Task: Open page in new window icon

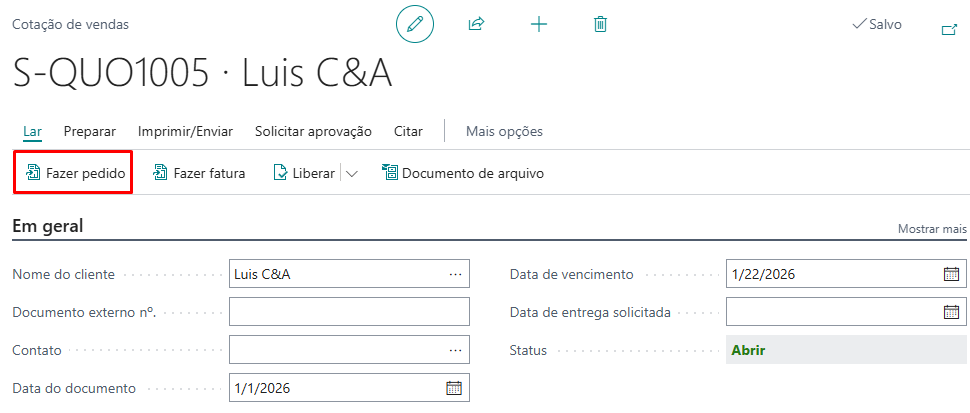Action: point(949,30)
